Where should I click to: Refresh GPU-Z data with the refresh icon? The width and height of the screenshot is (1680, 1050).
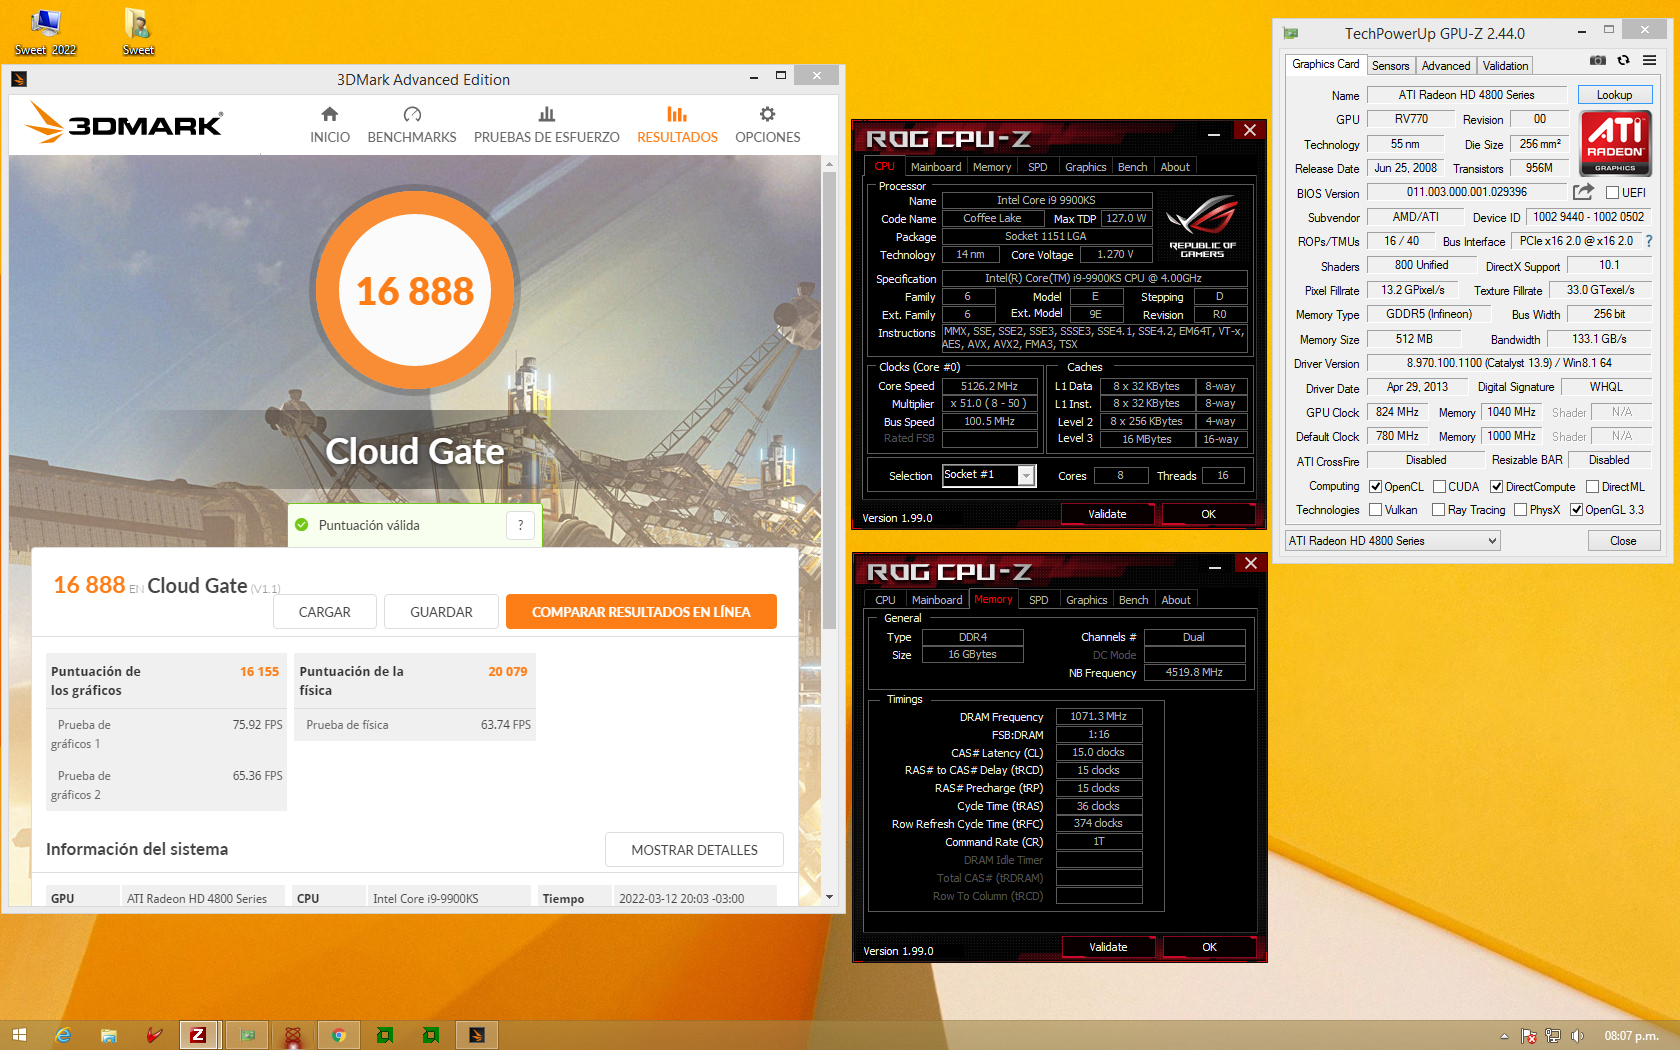pyautogui.click(x=1623, y=61)
